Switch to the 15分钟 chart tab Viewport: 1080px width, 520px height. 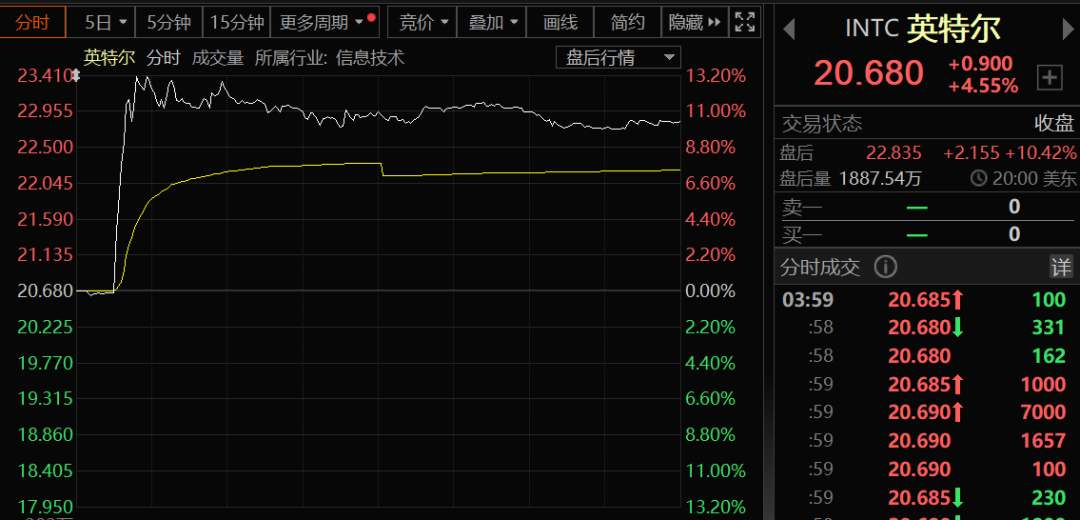tap(237, 22)
